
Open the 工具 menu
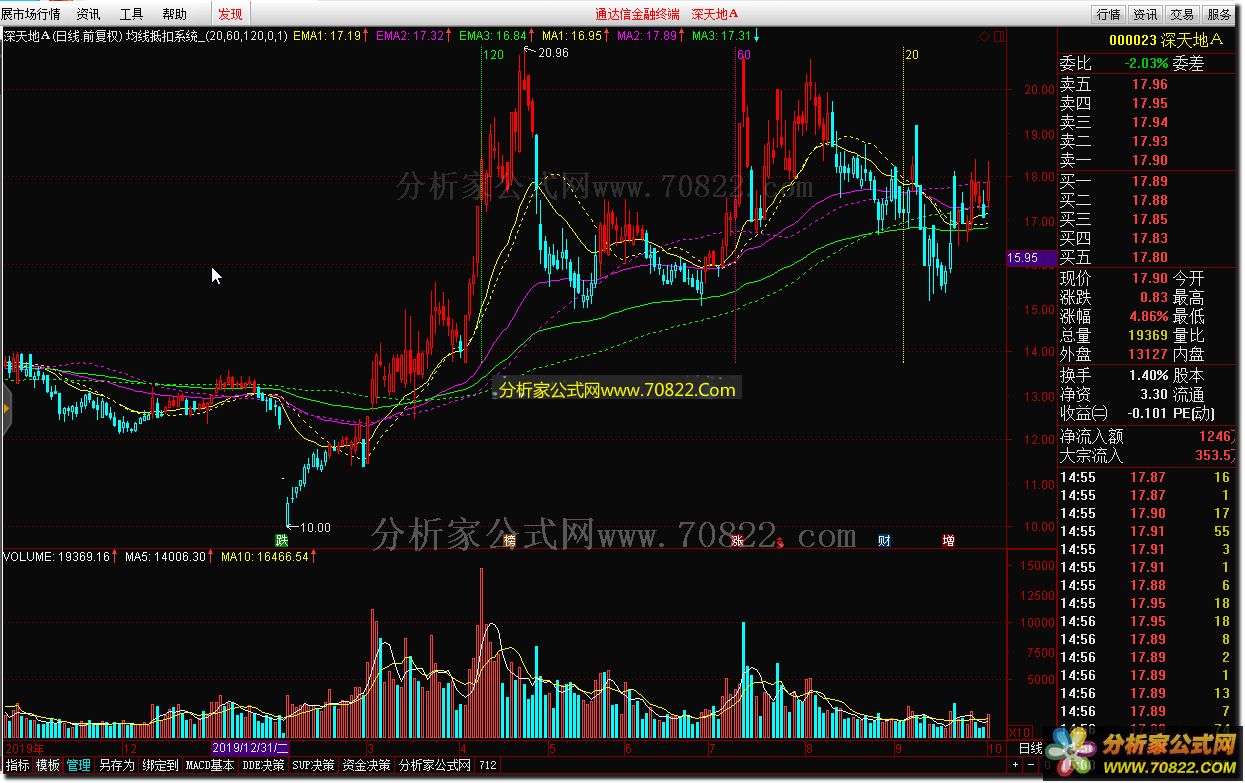click(132, 14)
